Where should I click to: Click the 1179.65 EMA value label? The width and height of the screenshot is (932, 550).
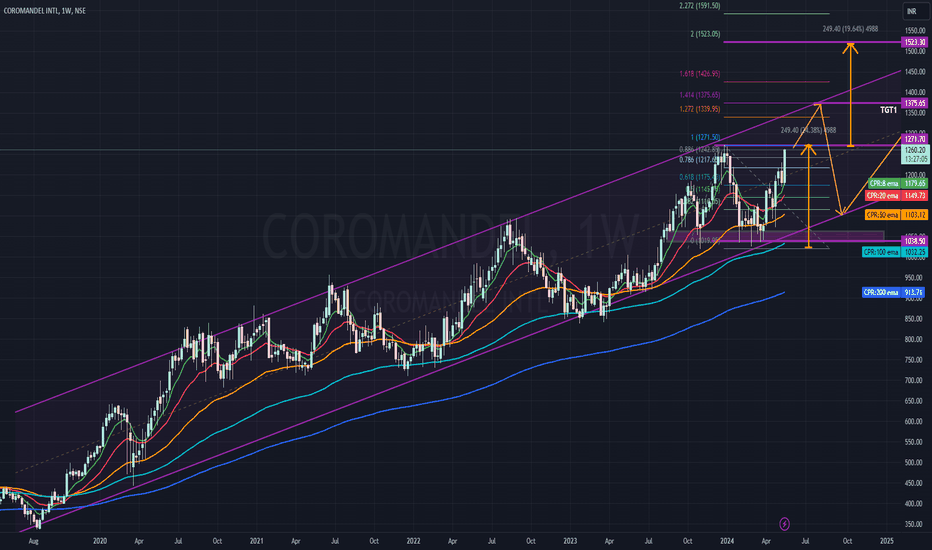click(915, 184)
